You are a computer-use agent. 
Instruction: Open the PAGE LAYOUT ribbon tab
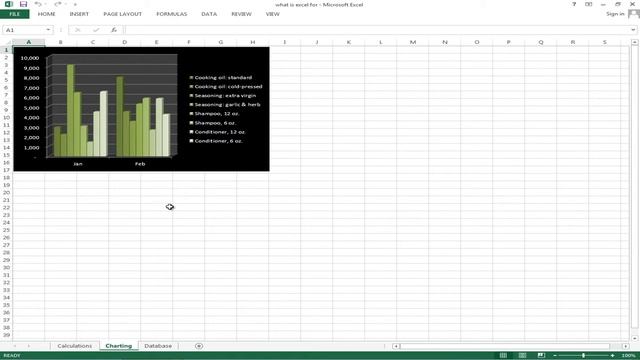point(122,14)
